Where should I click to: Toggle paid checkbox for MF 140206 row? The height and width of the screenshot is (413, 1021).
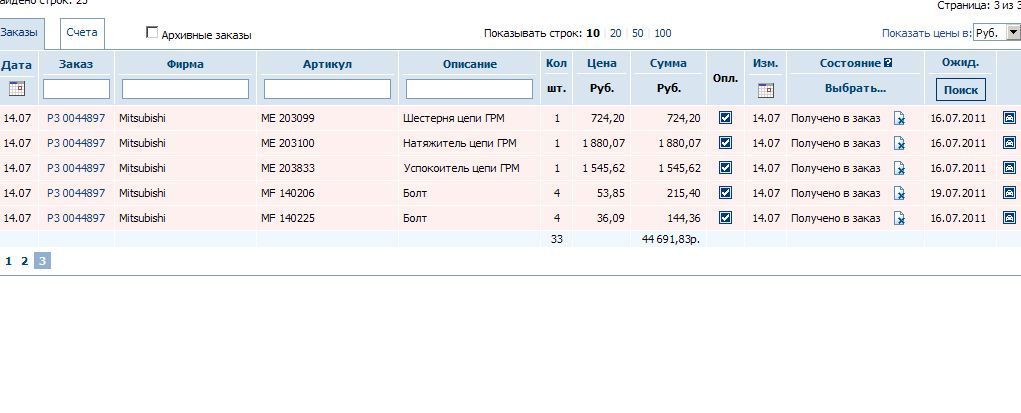click(725, 193)
